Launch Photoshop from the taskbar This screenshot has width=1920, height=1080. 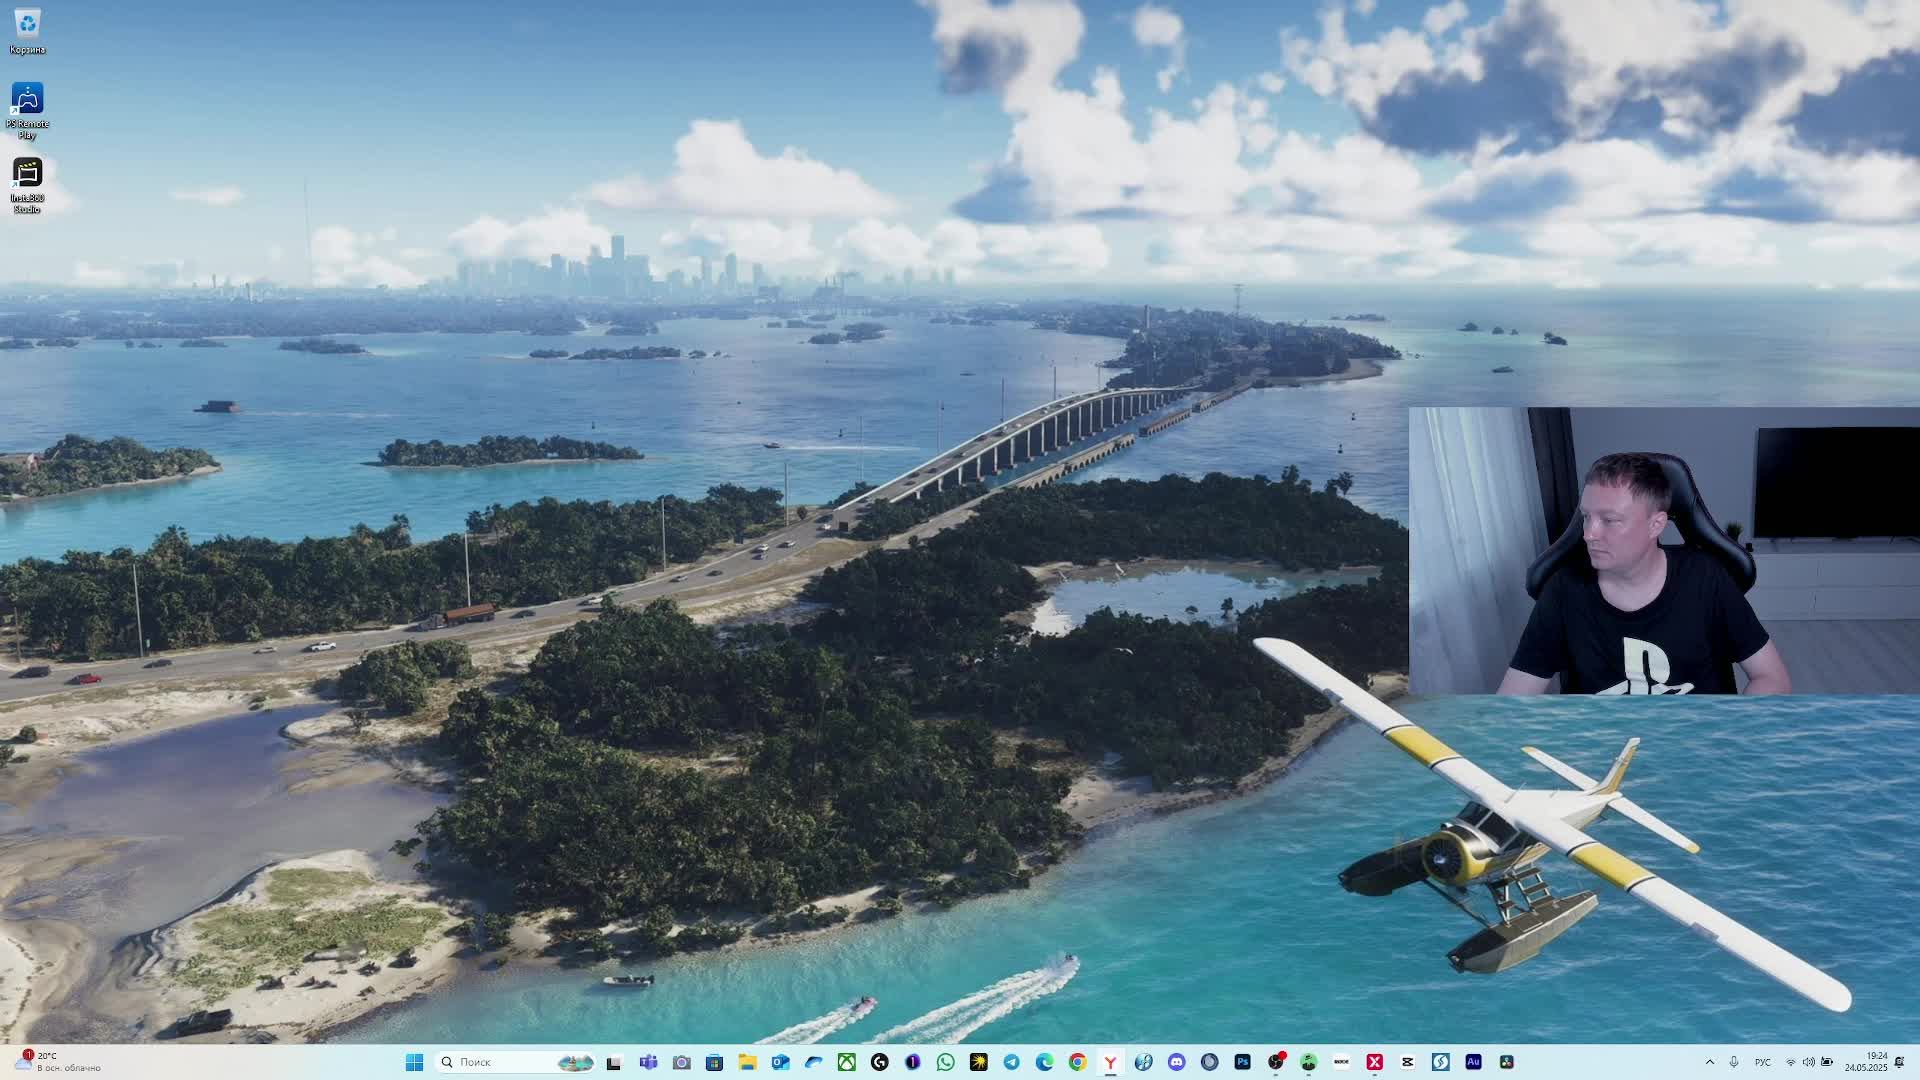point(1242,1062)
